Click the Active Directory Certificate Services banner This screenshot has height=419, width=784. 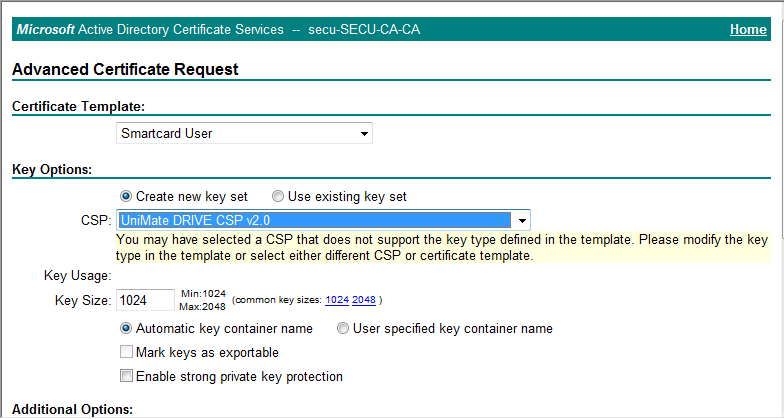tap(218, 30)
